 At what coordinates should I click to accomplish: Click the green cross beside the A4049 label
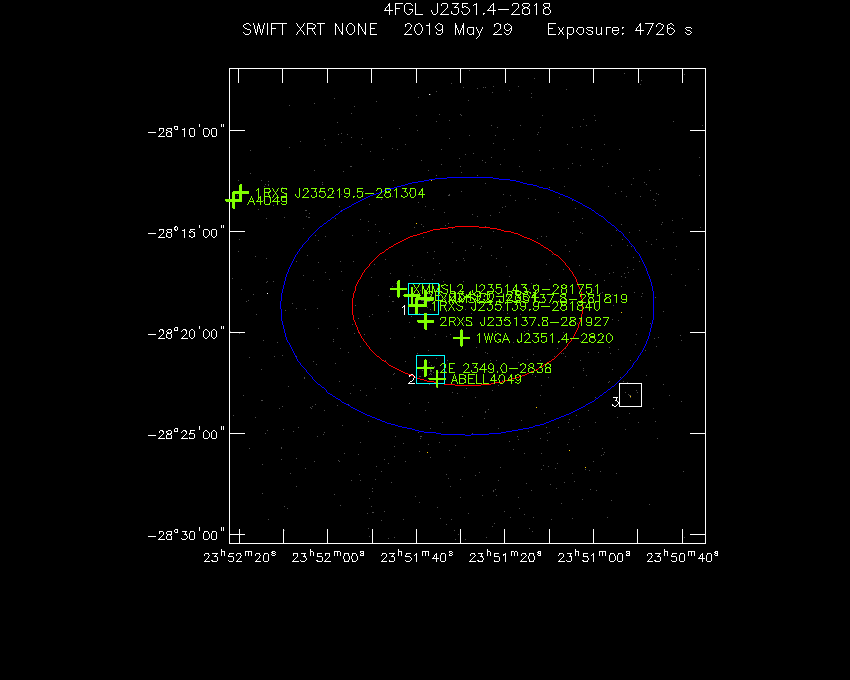coord(234,200)
